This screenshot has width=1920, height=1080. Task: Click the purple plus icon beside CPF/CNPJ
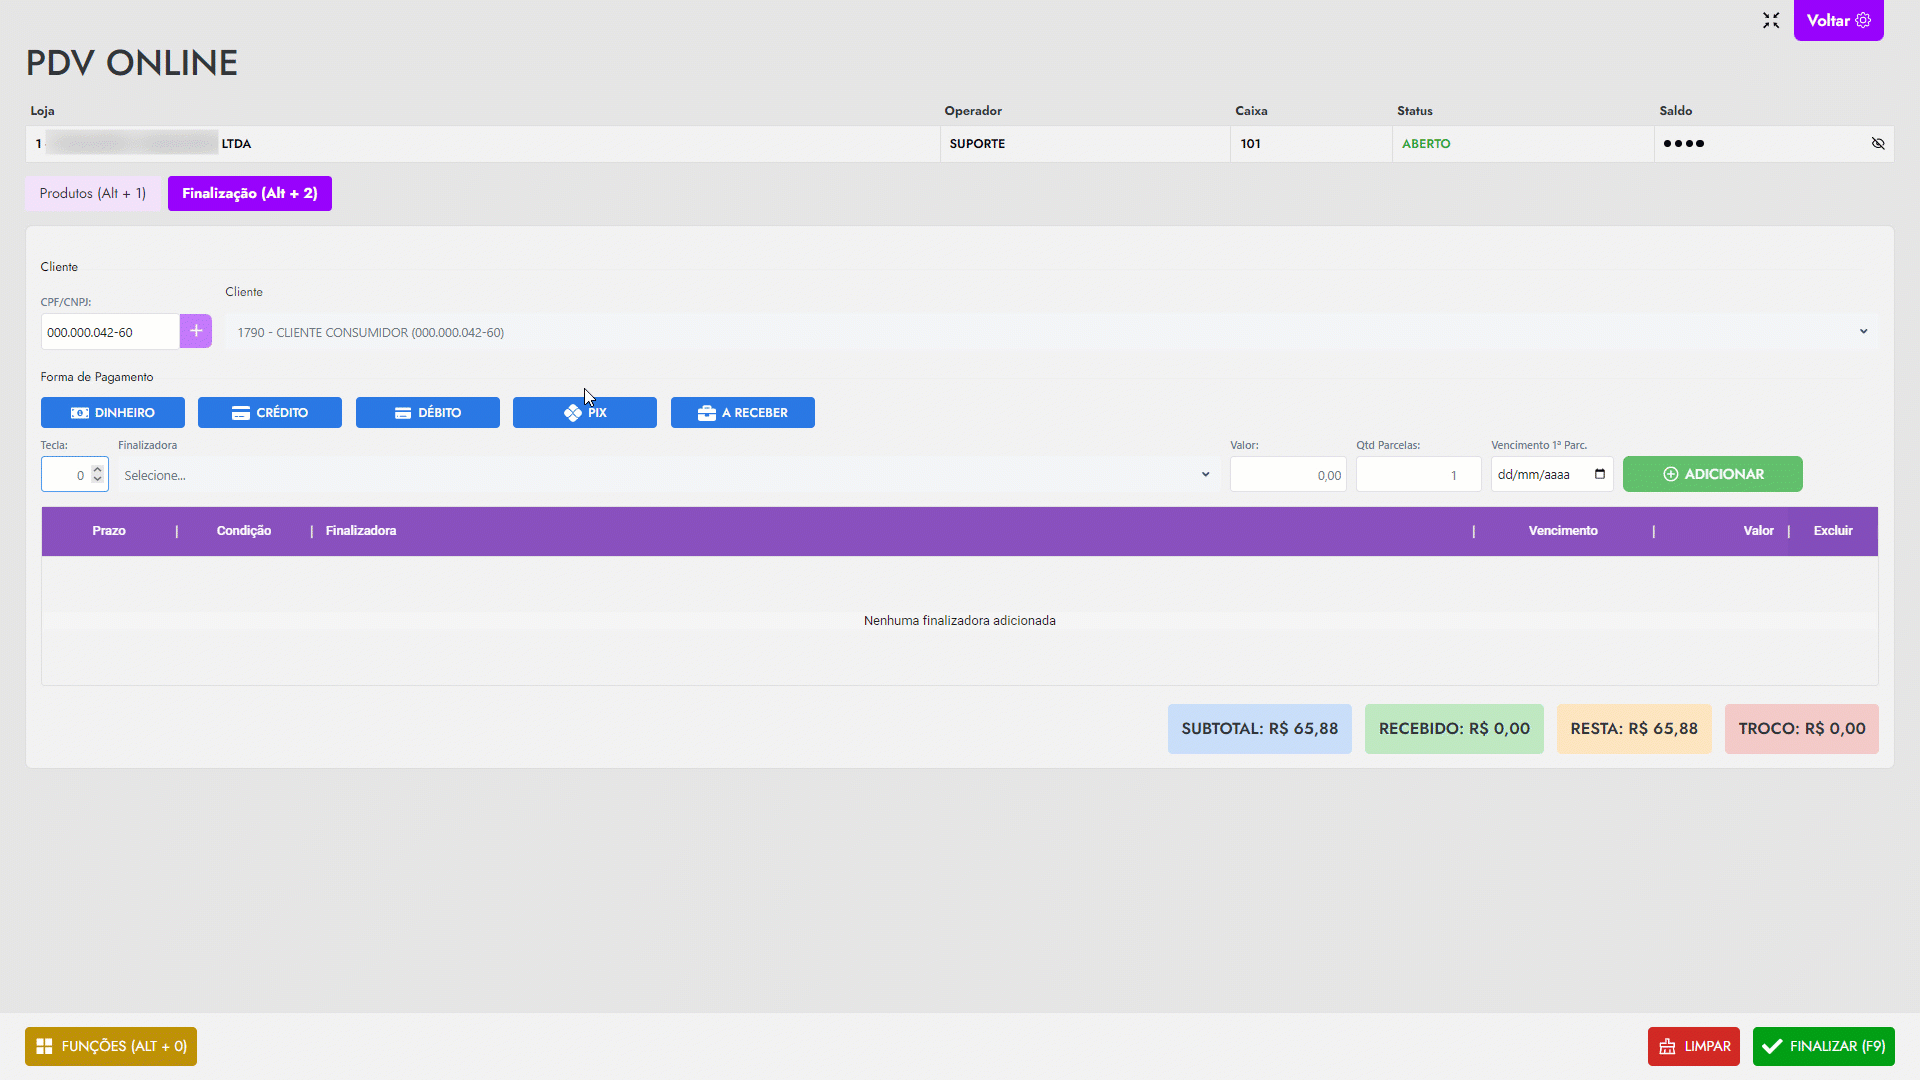click(196, 331)
